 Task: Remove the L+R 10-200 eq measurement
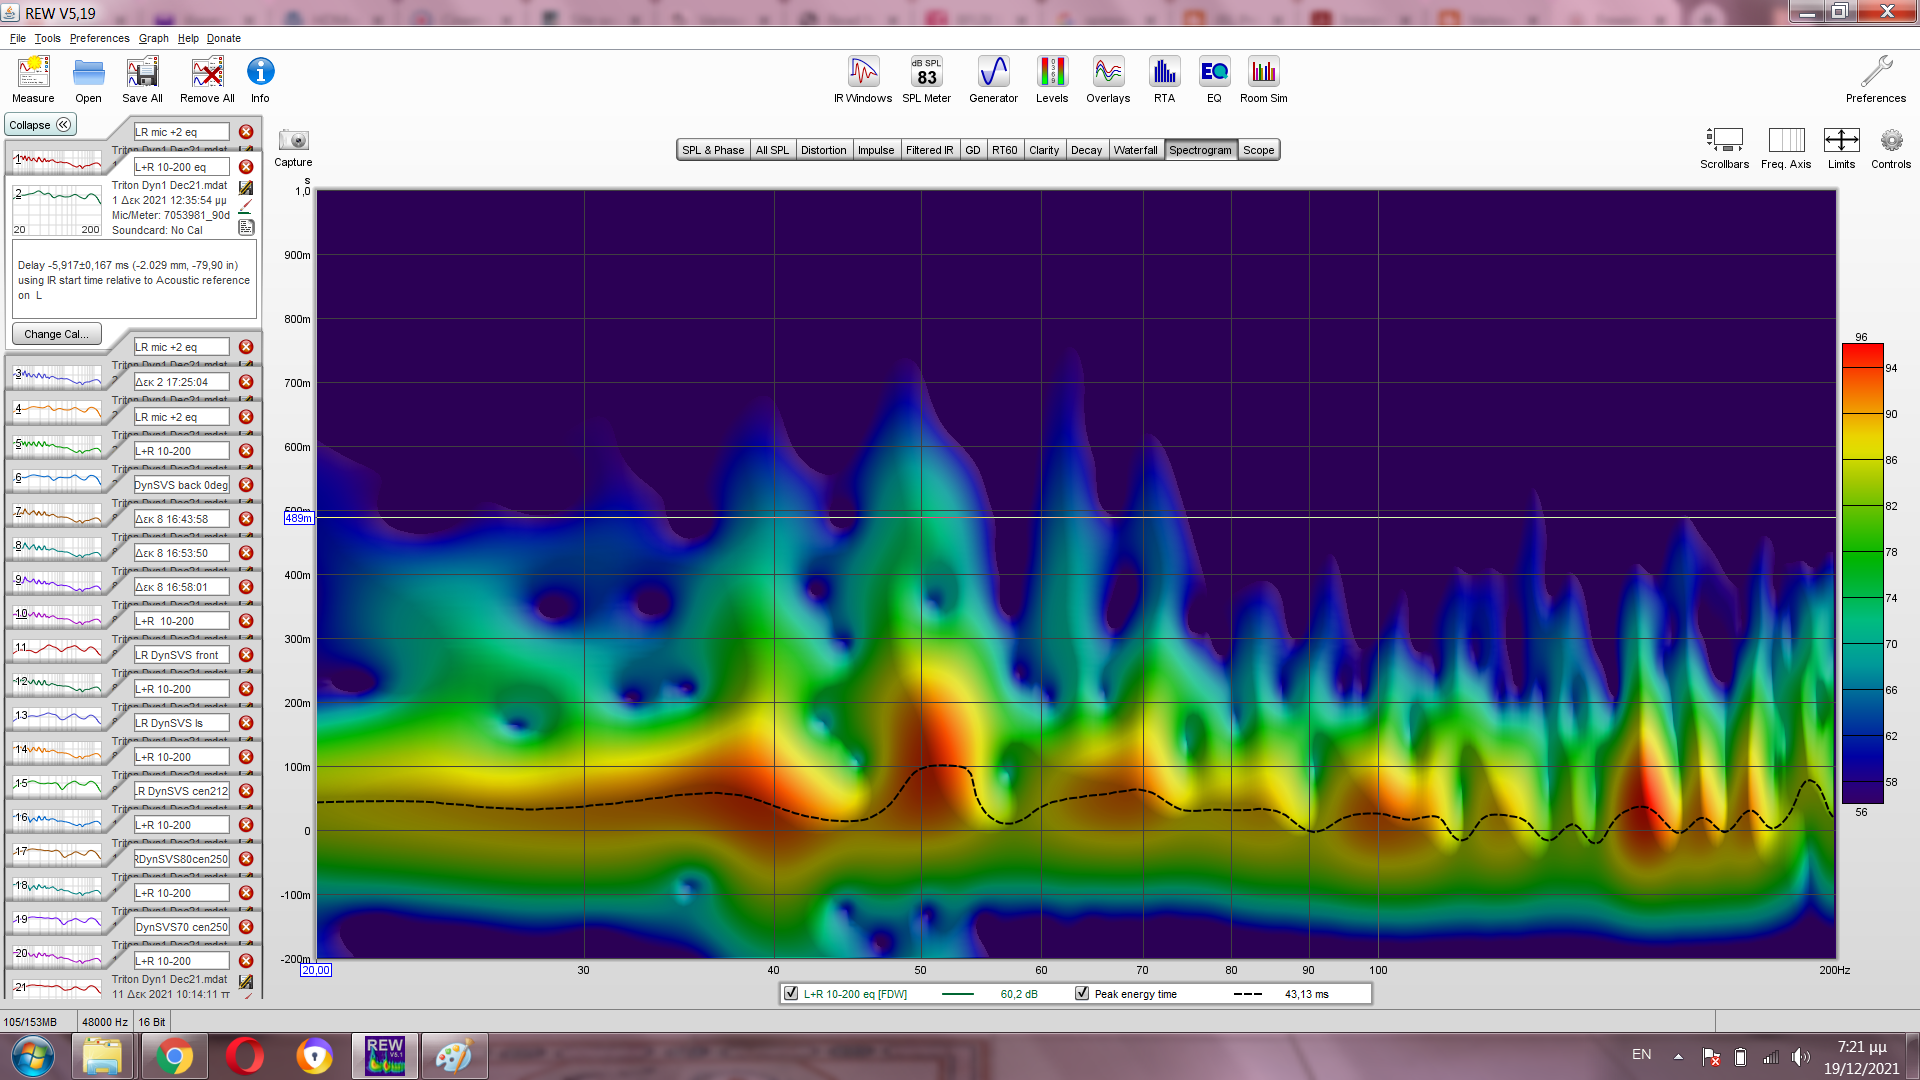pyautogui.click(x=246, y=167)
